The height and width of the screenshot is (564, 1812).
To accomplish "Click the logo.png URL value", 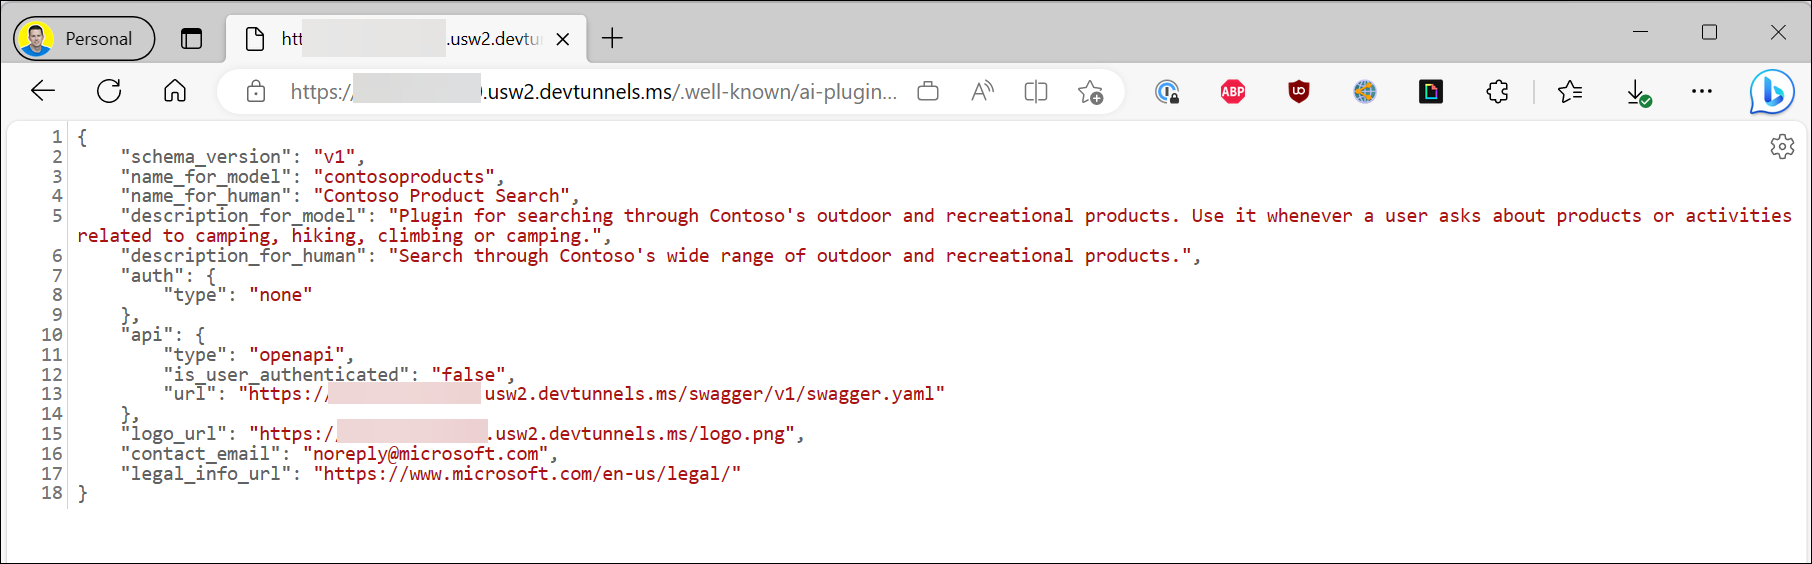I will (x=522, y=434).
